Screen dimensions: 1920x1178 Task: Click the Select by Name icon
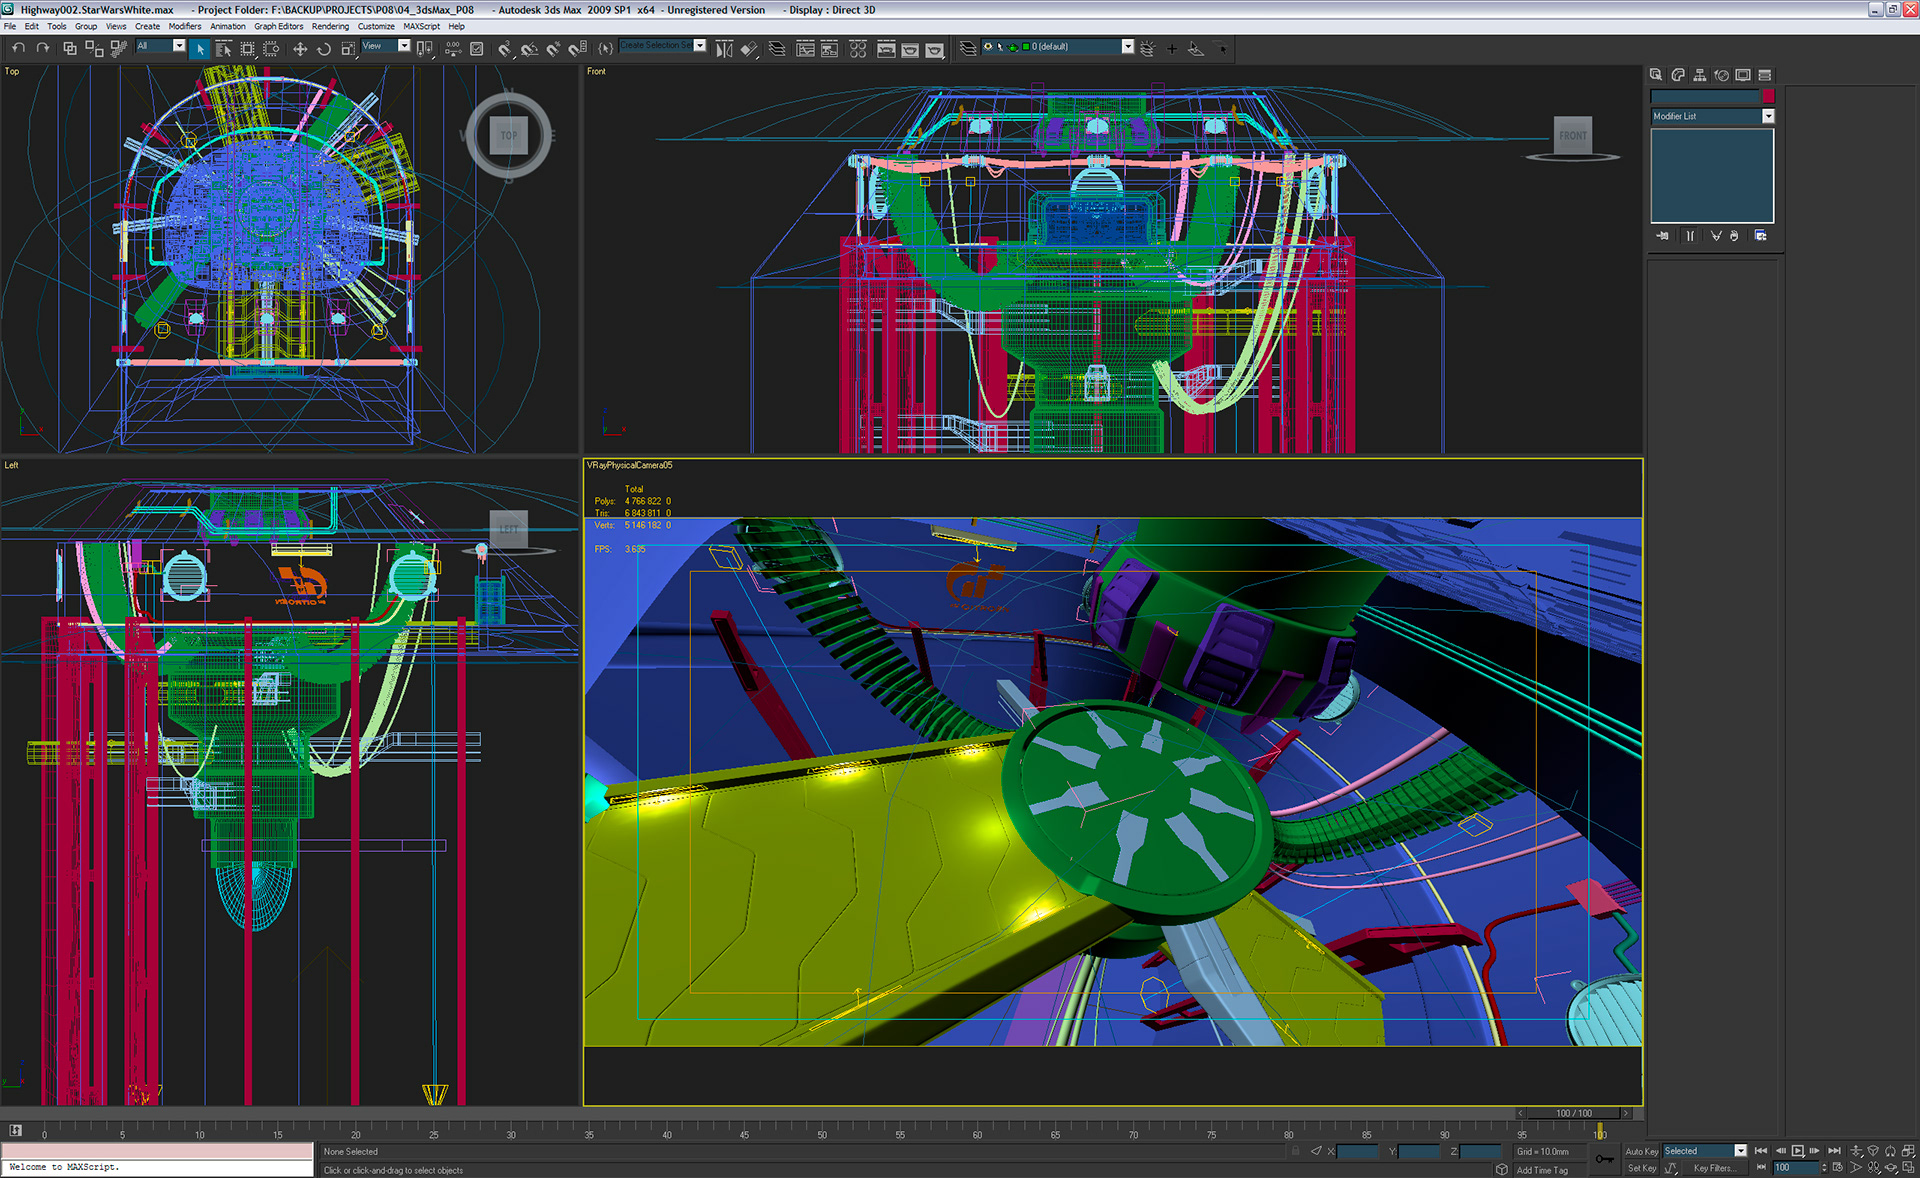click(224, 48)
